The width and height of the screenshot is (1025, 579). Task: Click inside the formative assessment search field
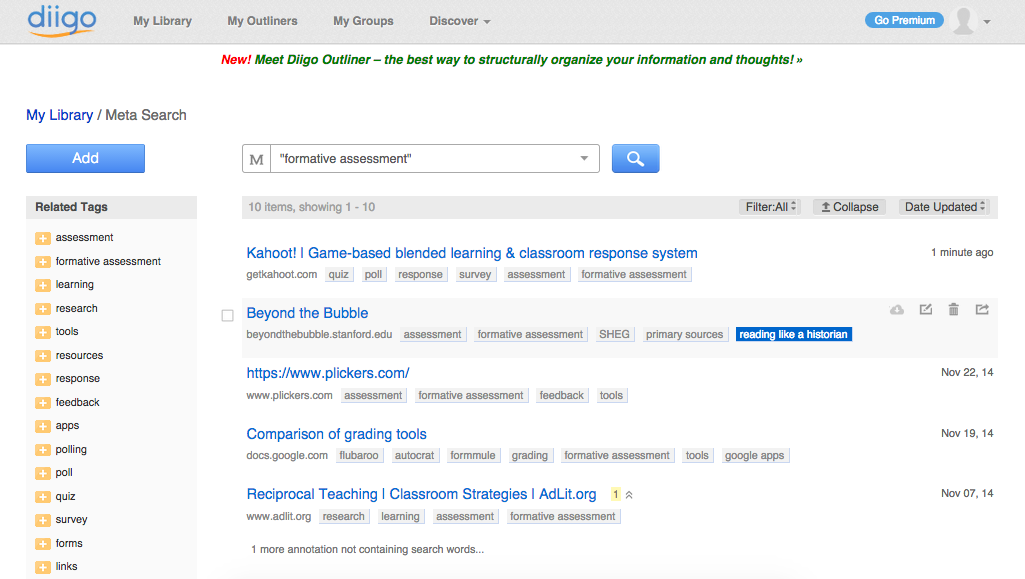click(420, 159)
